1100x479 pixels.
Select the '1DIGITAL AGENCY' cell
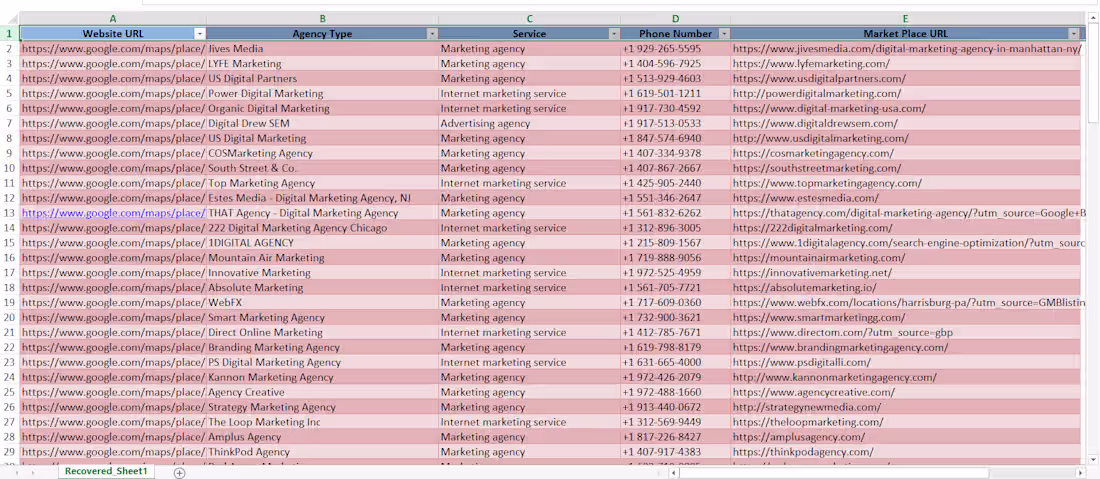point(322,243)
